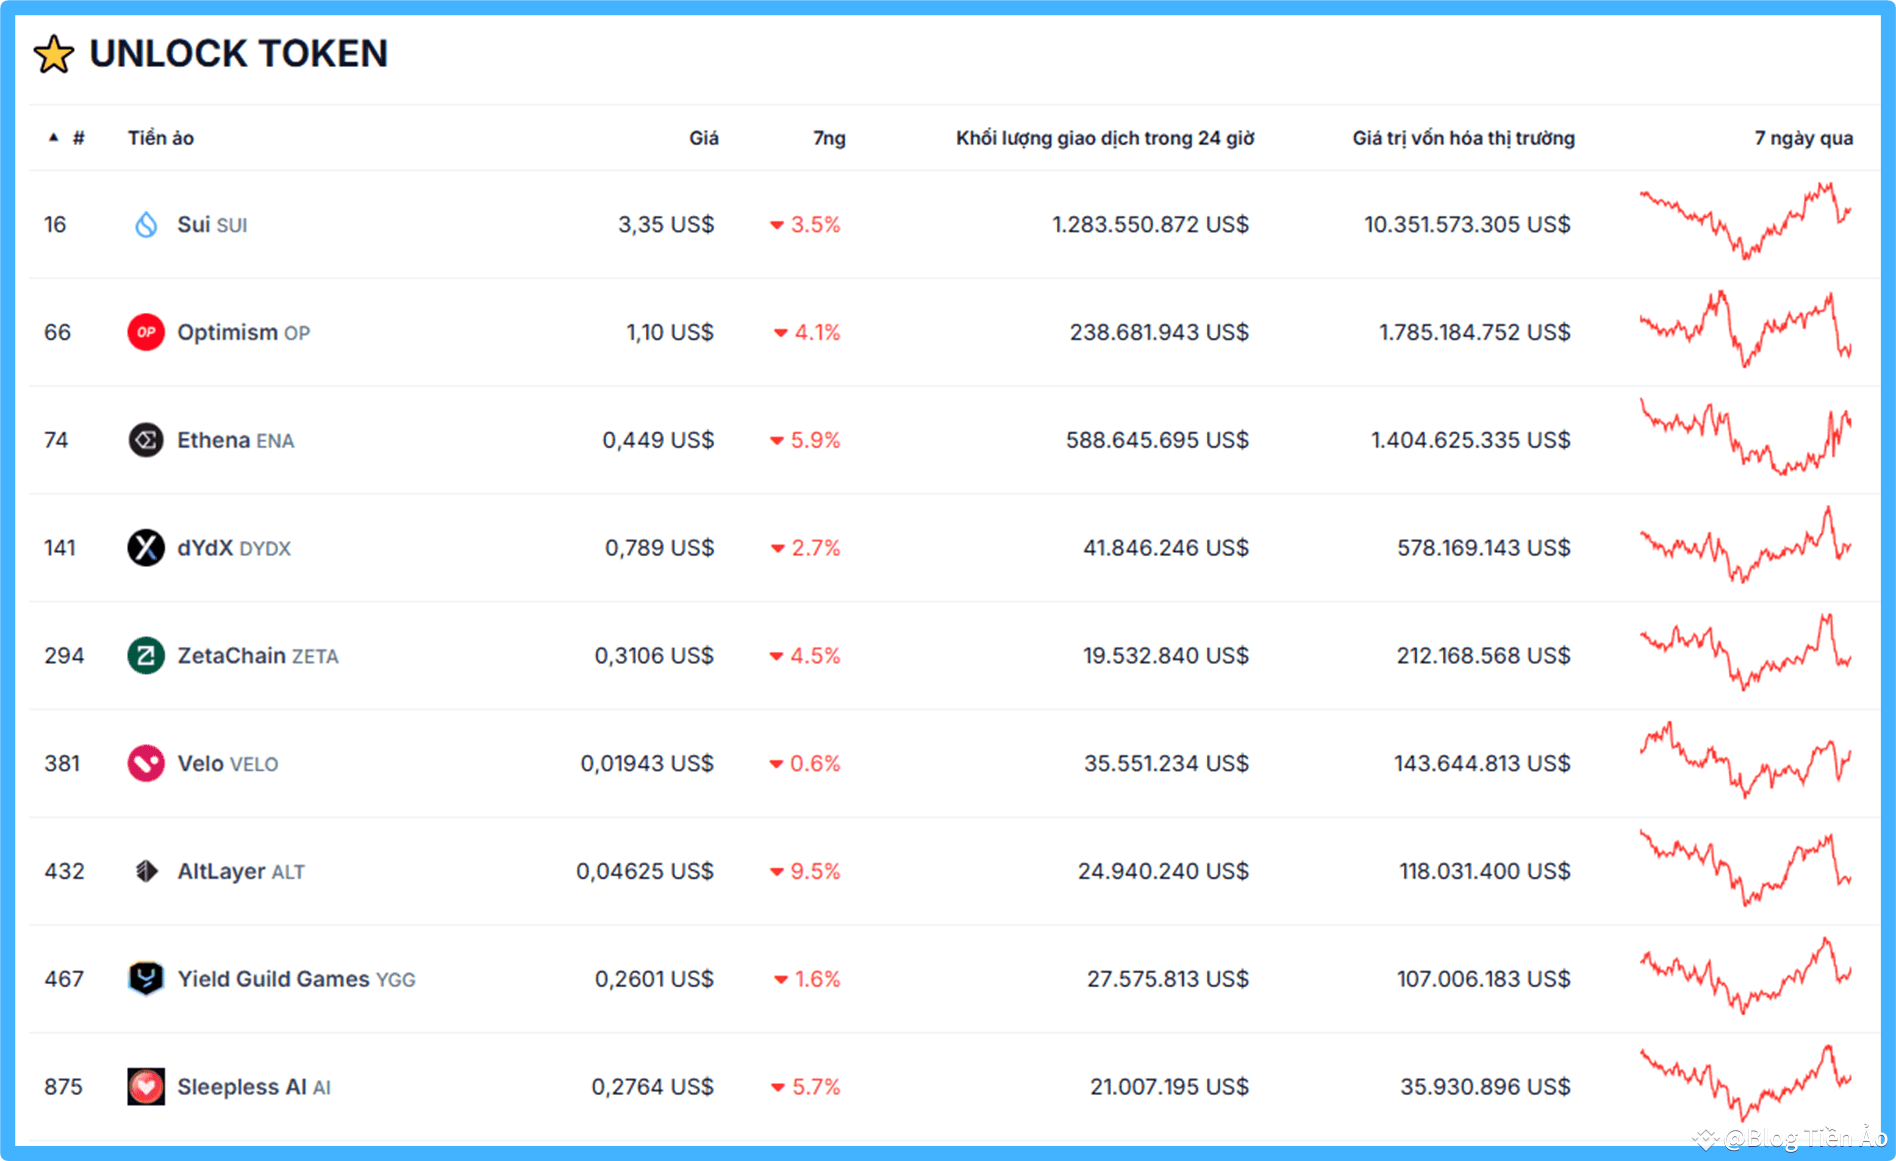Click the dYdX logo icon
The image size is (1896, 1161).
point(146,547)
